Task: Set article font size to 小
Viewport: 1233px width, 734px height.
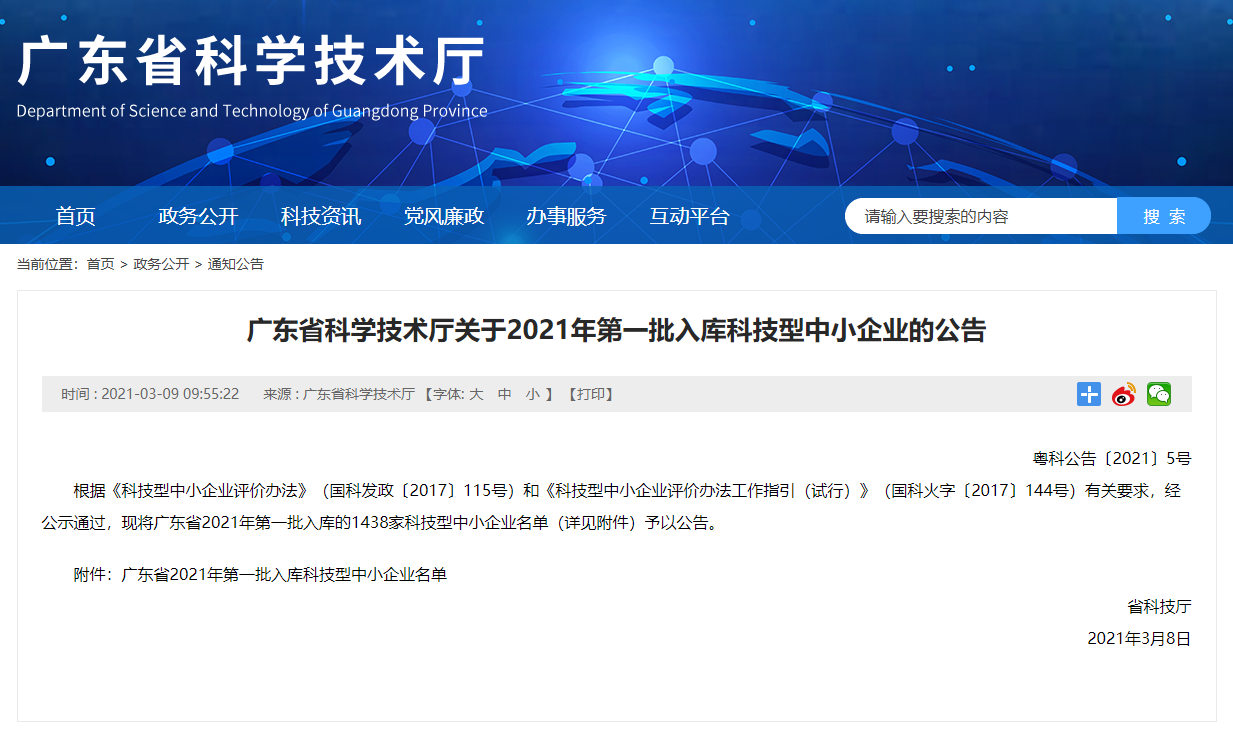Action: [531, 394]
